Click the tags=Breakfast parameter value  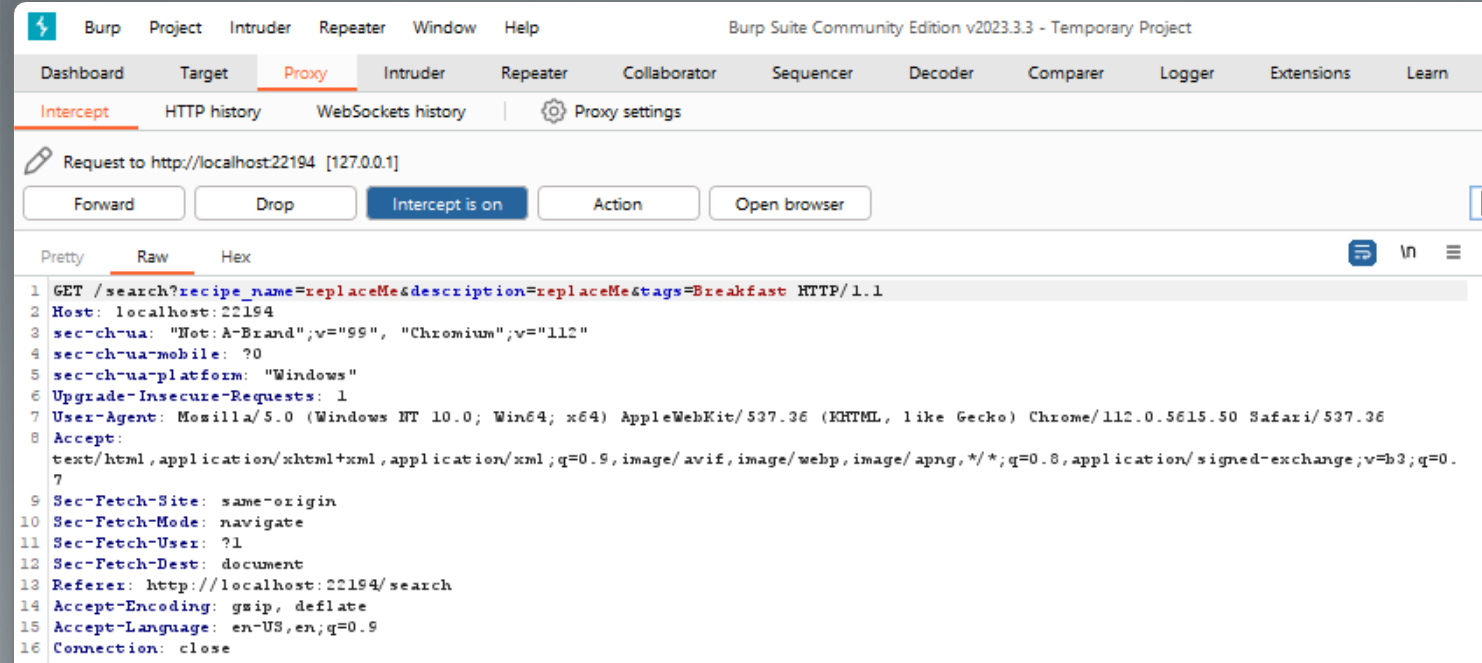pyautogui.click(x=739, y=291)
